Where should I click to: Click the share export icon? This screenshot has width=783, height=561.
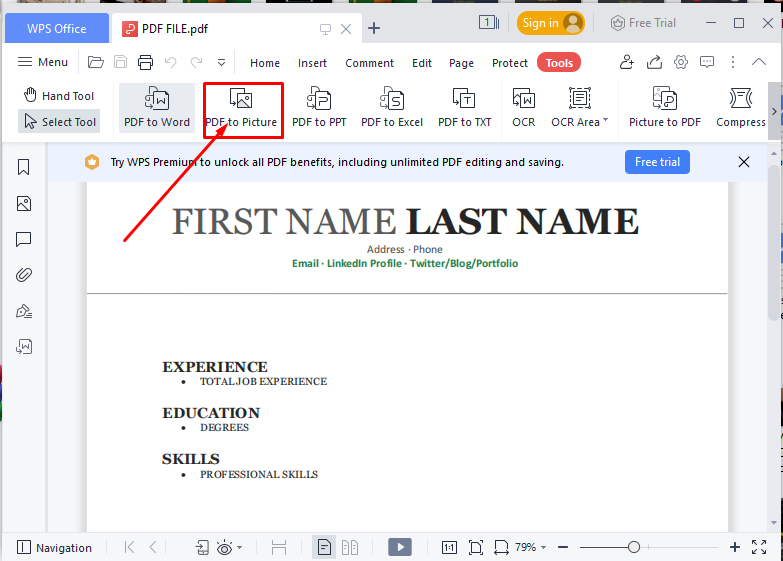(x=654, y=62)
